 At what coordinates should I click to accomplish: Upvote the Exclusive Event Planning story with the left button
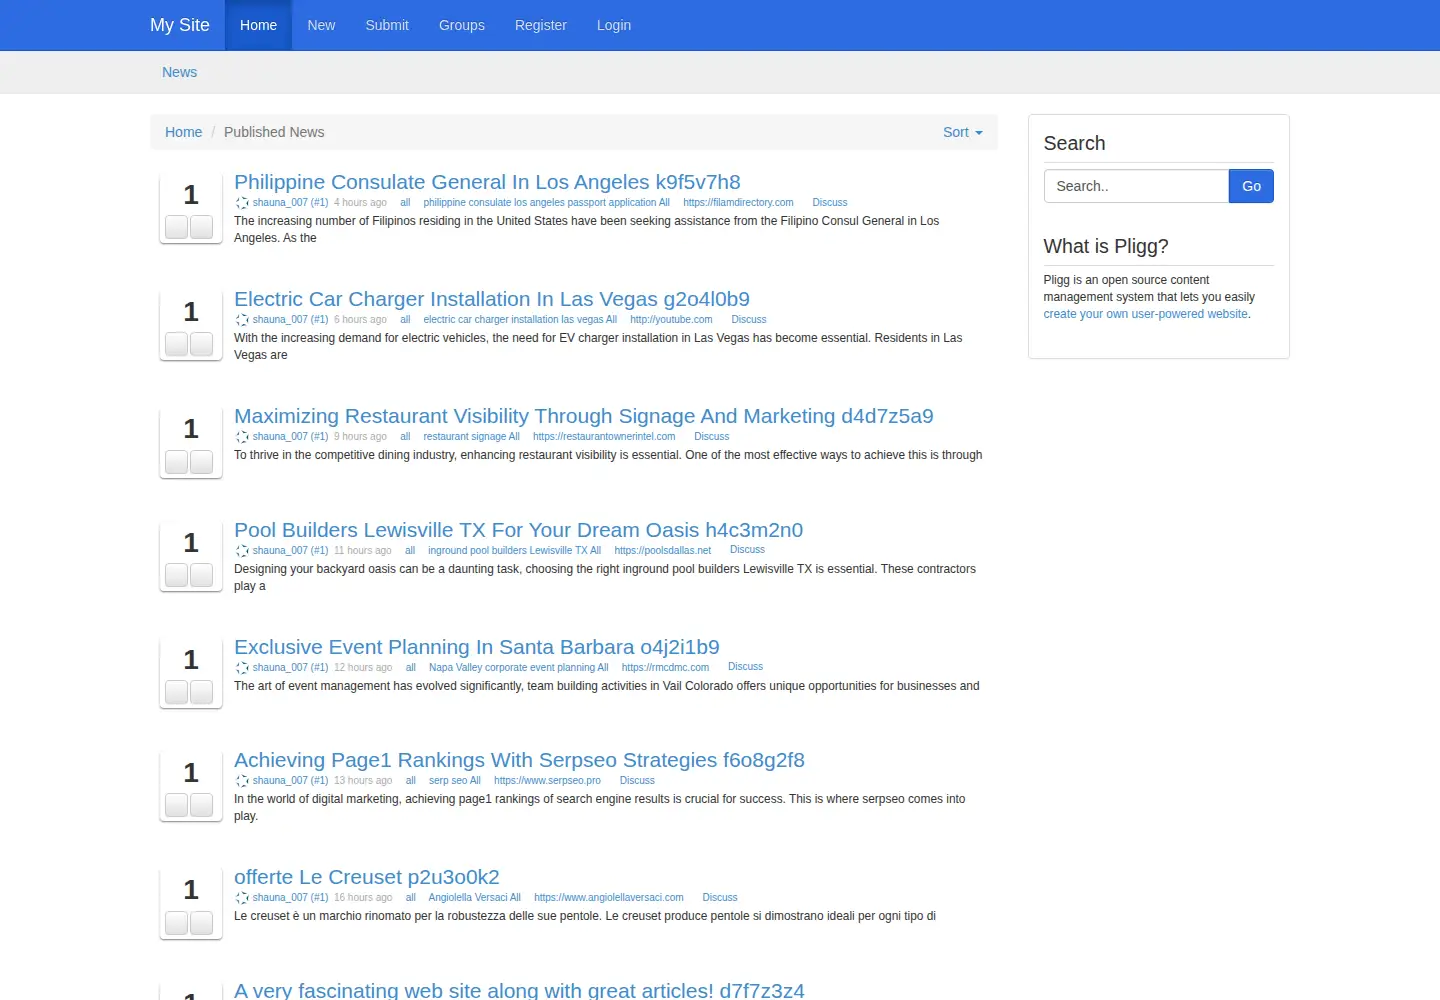pos(177,692)
